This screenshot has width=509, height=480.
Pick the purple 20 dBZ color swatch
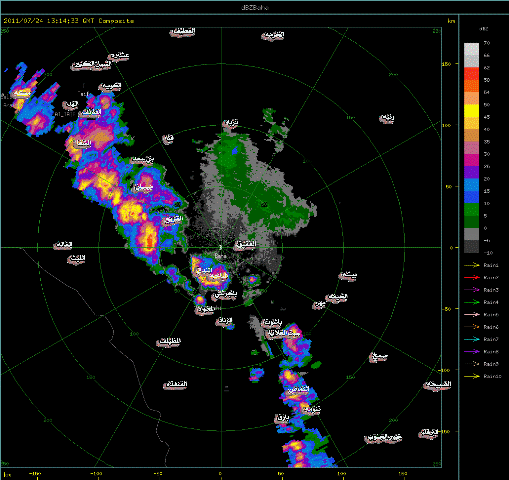(471, 172)
